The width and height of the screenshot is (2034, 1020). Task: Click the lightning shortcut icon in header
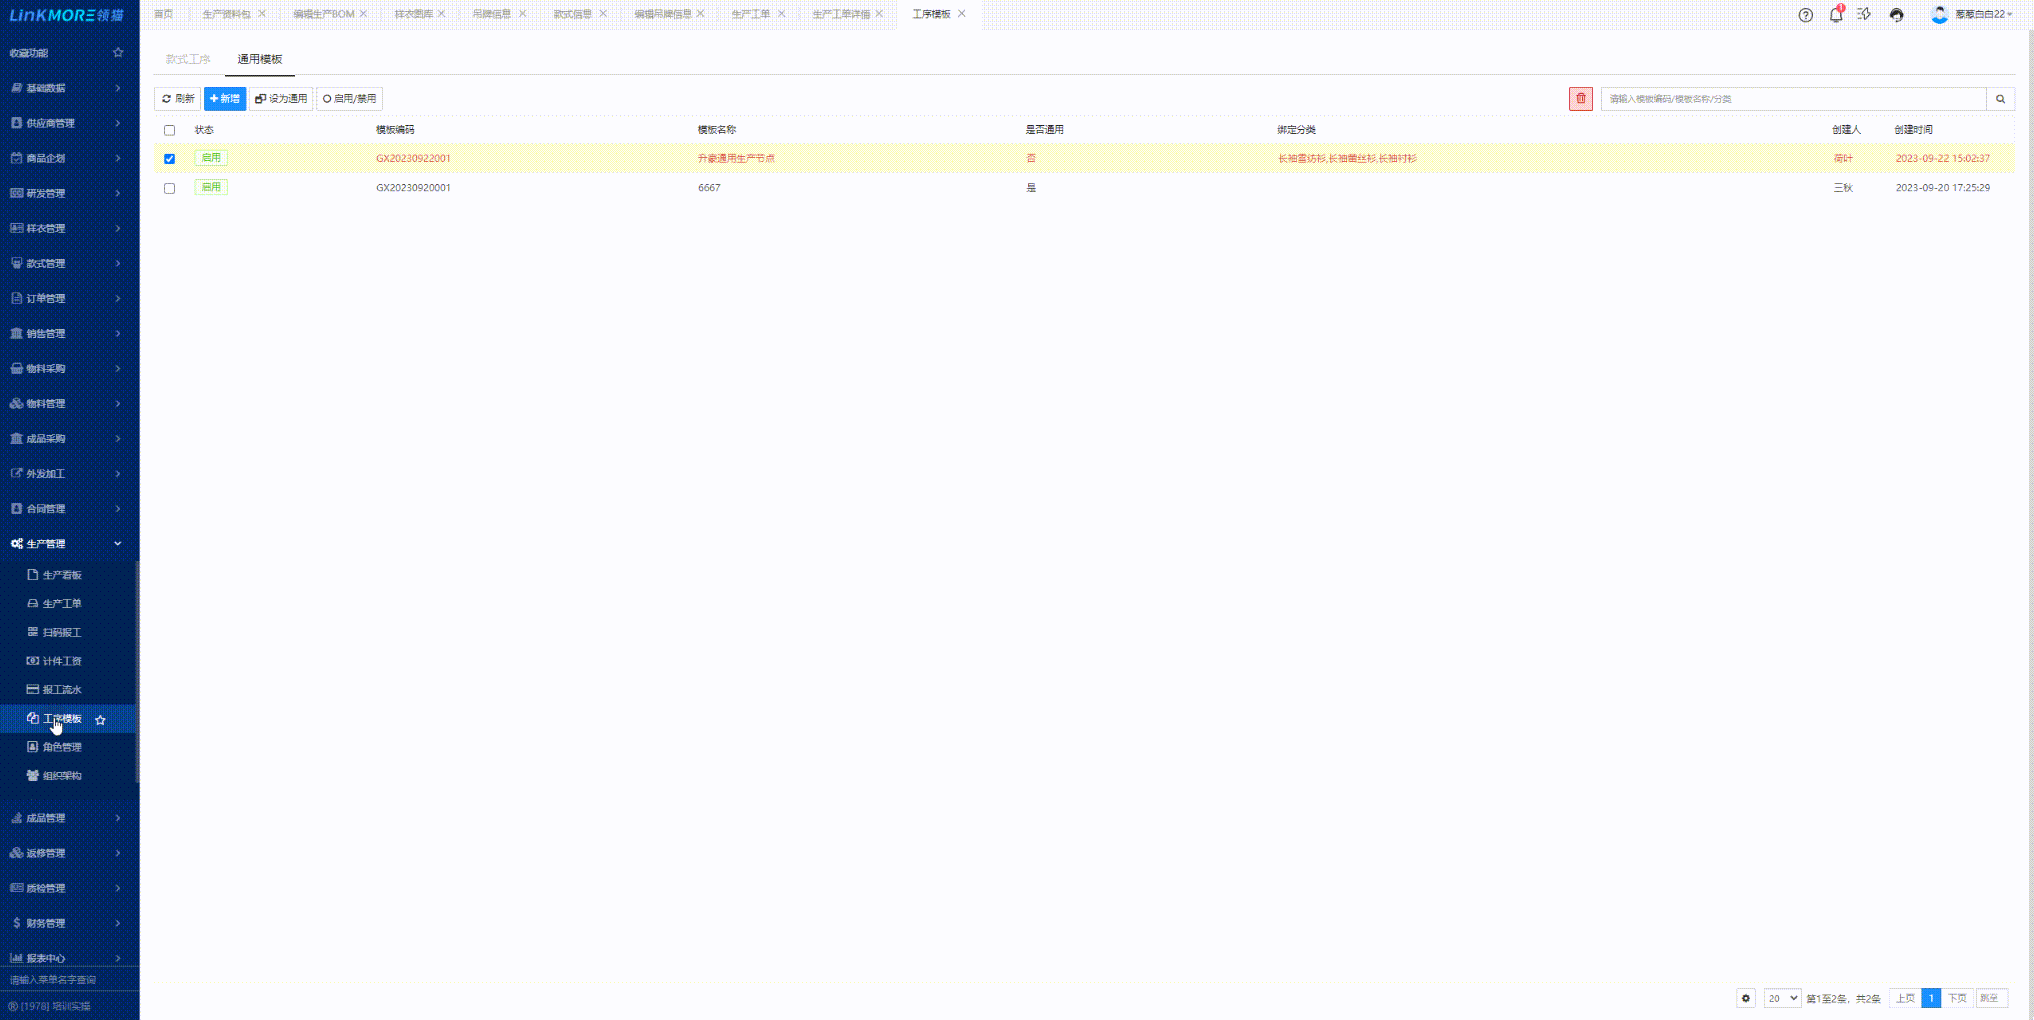pos(1864,15)
